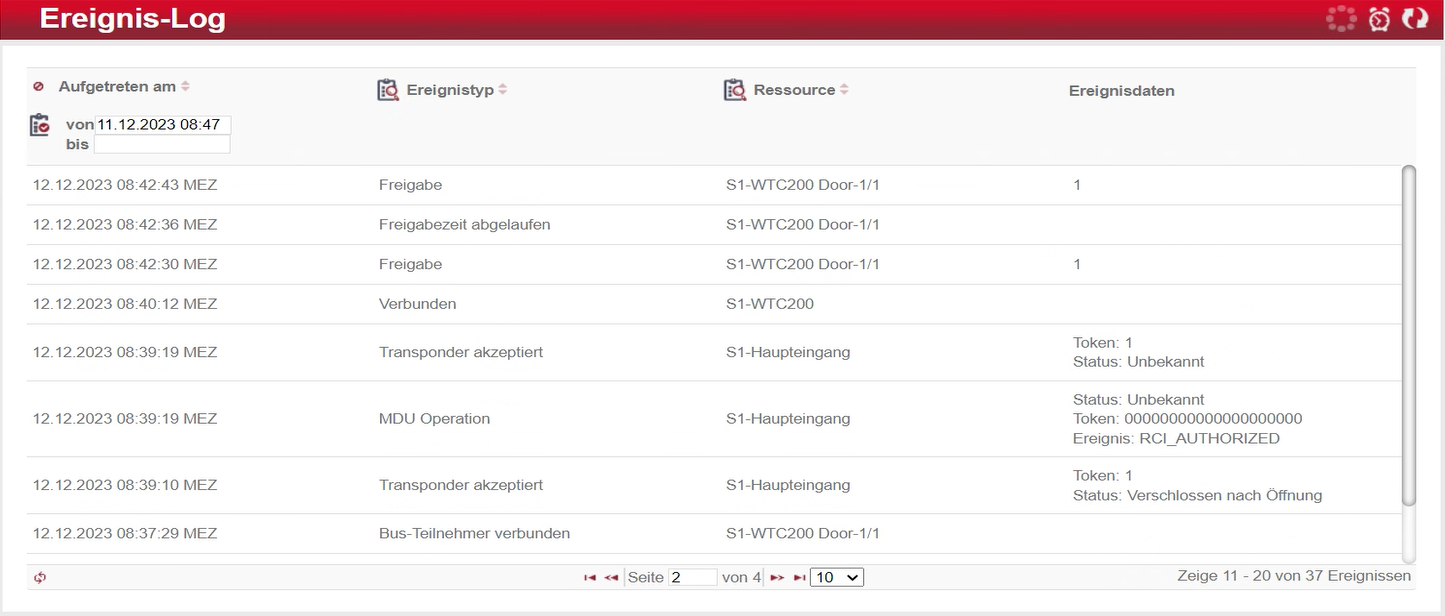Sort by Ereignistyp column header

pos(450,90)
